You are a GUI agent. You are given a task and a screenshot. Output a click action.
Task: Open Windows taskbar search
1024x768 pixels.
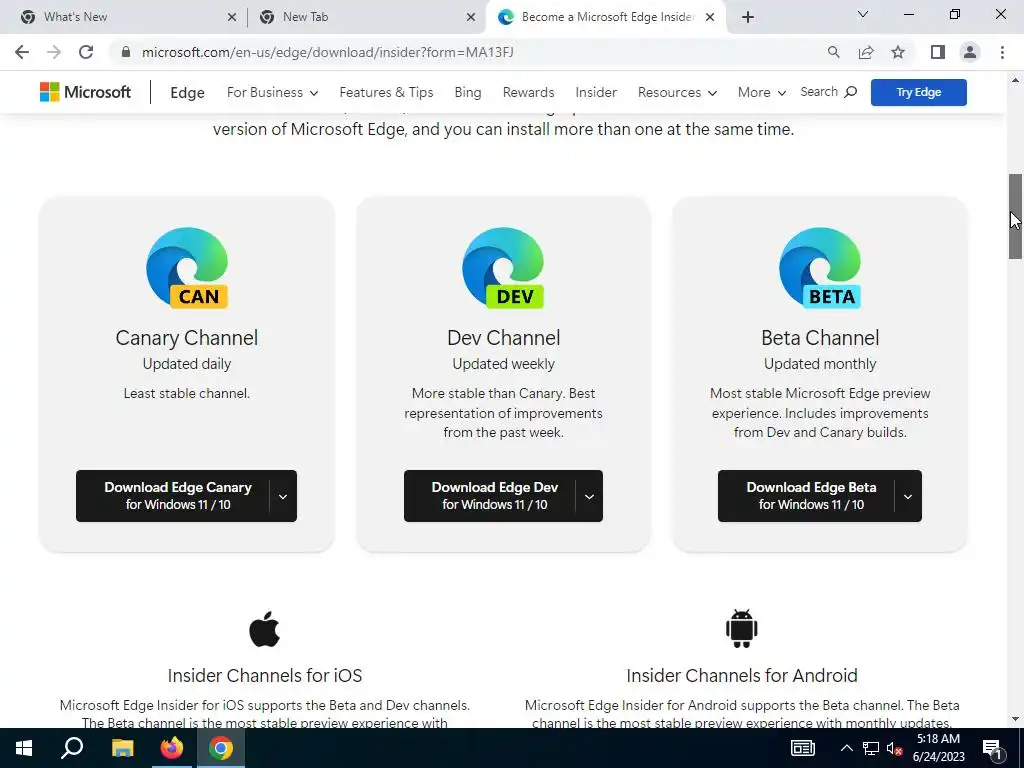72,748
